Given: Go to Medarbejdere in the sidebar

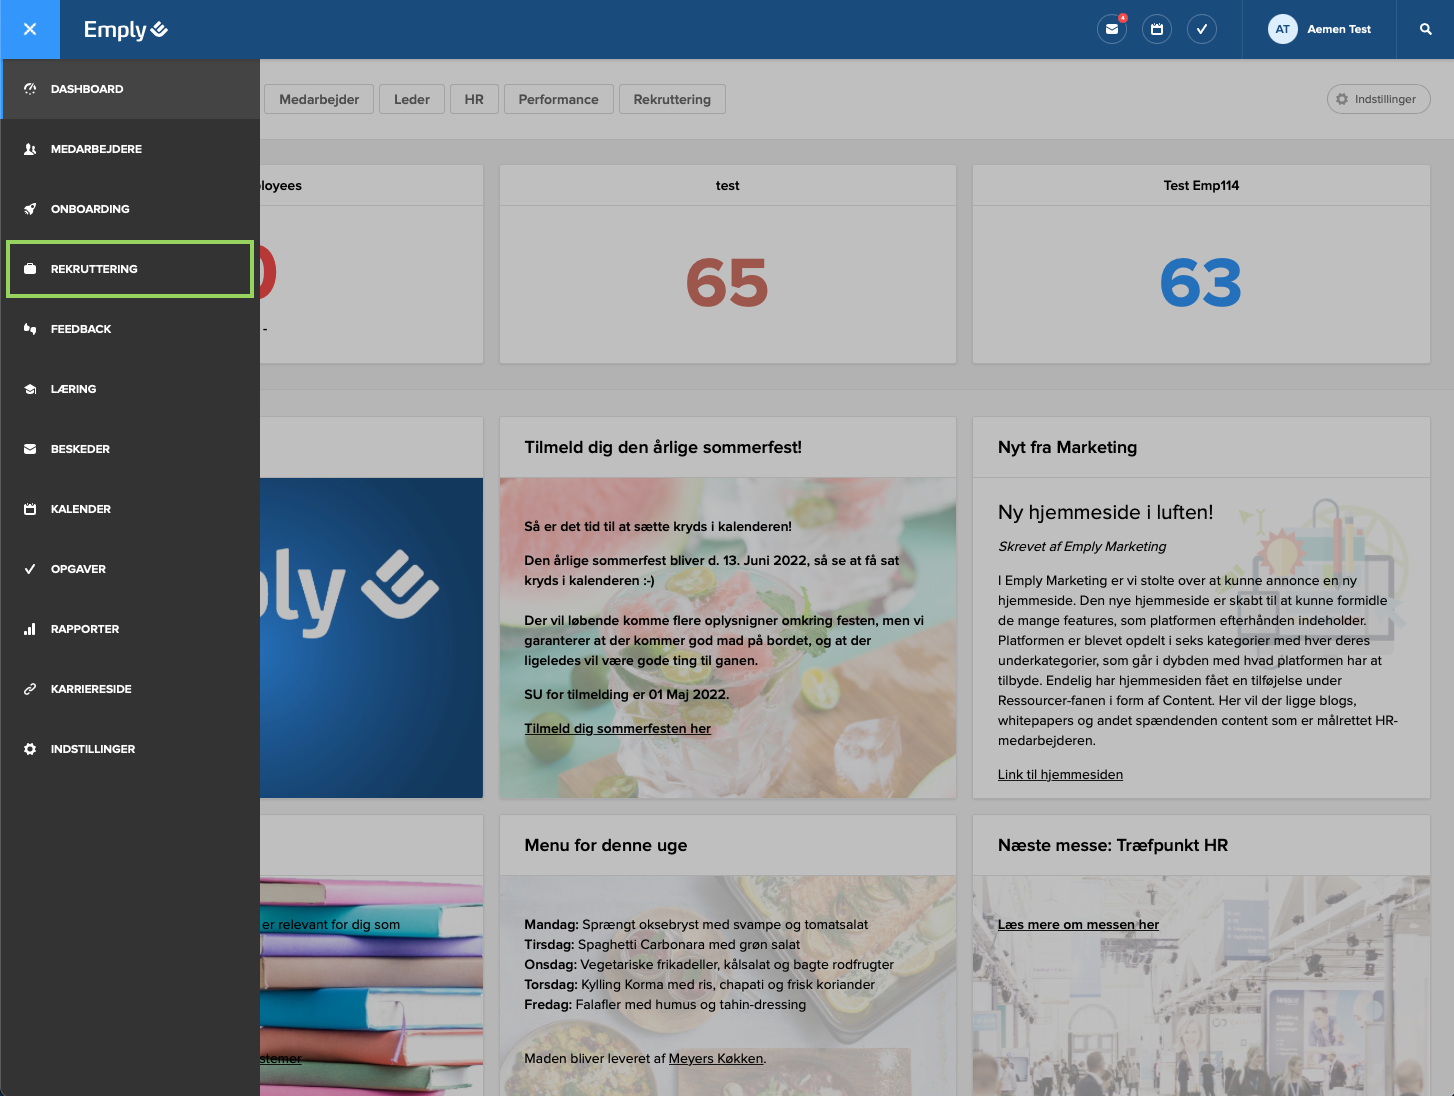Looking at the screenshot, I should (x=96, y=149).
